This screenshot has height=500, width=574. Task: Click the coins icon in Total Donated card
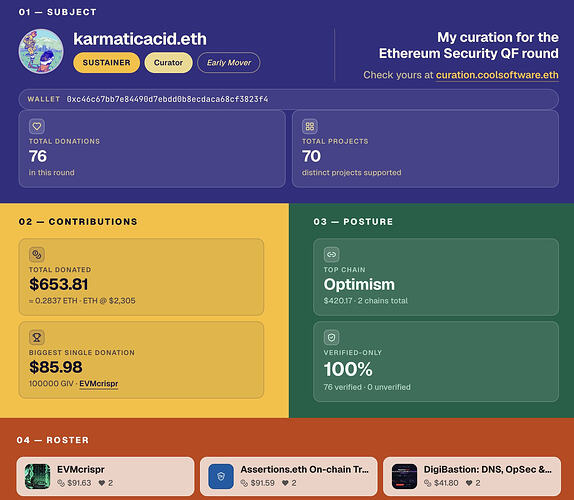[37, 254]
